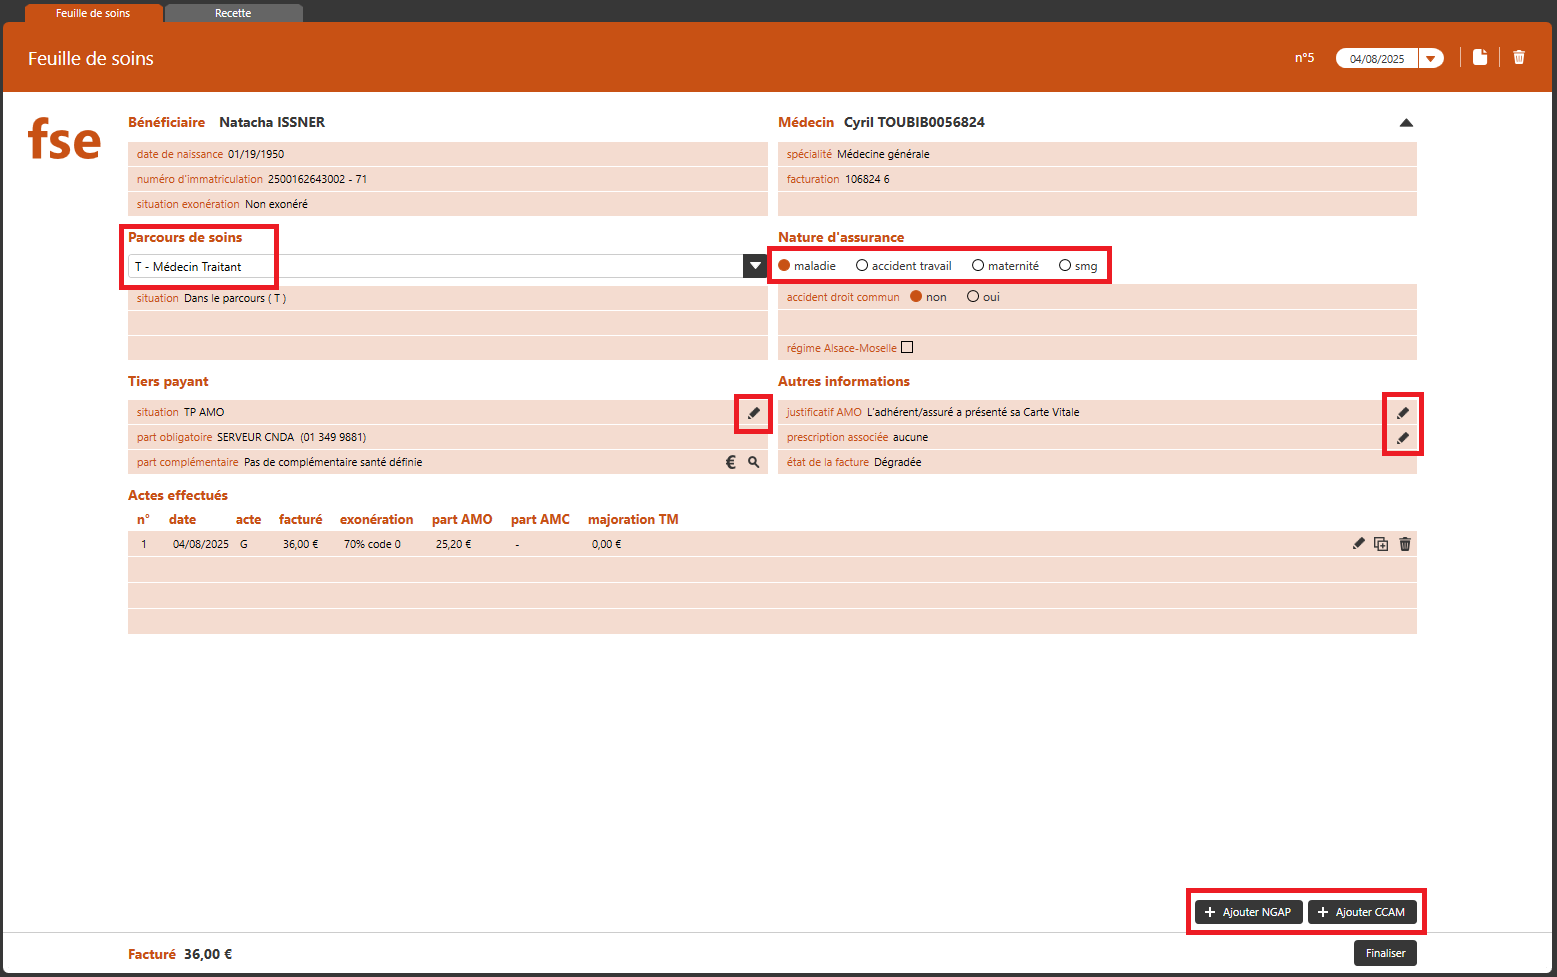Collapse the Médecin section with the arrow
Viewport: 1557px width, 977px height.
pos(1406,123)
